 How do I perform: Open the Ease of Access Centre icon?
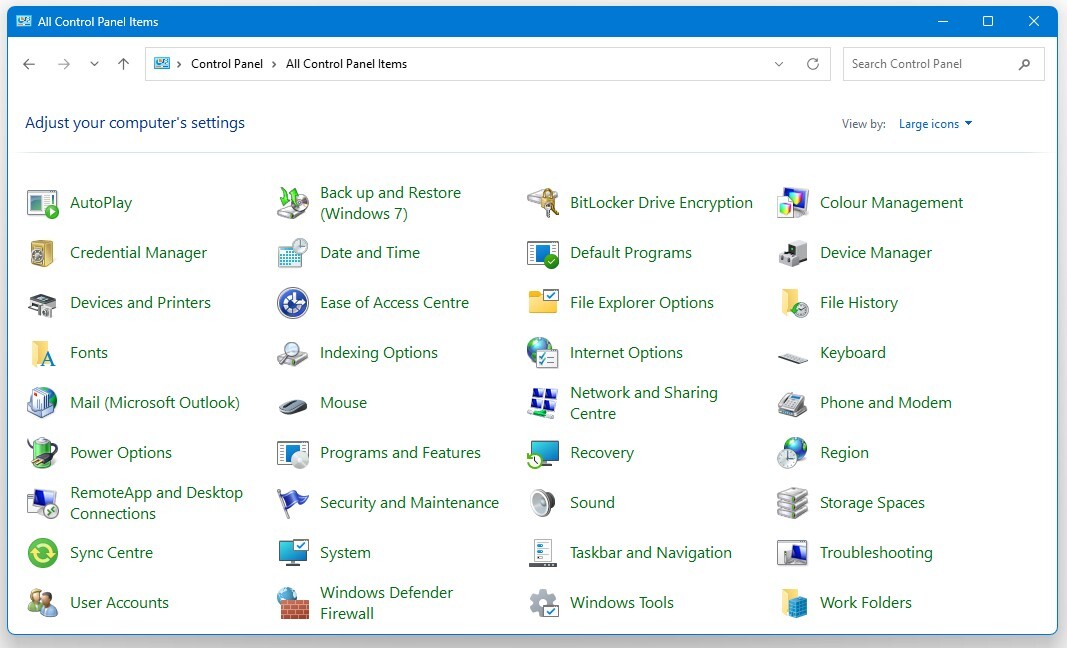(395, 302)
